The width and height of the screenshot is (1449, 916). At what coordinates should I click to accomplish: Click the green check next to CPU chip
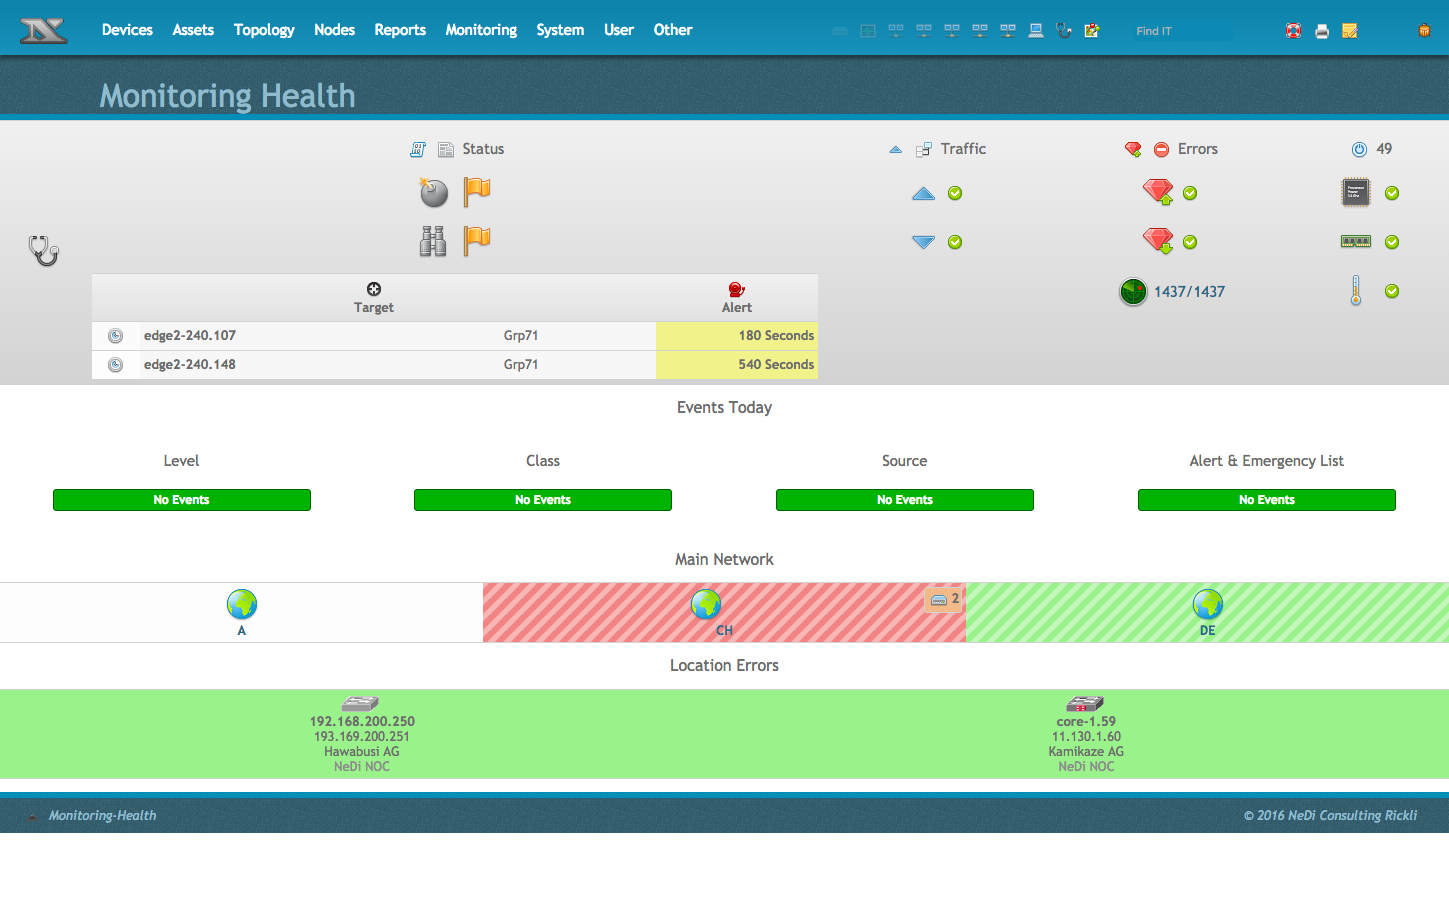[x=1392, y=193]
